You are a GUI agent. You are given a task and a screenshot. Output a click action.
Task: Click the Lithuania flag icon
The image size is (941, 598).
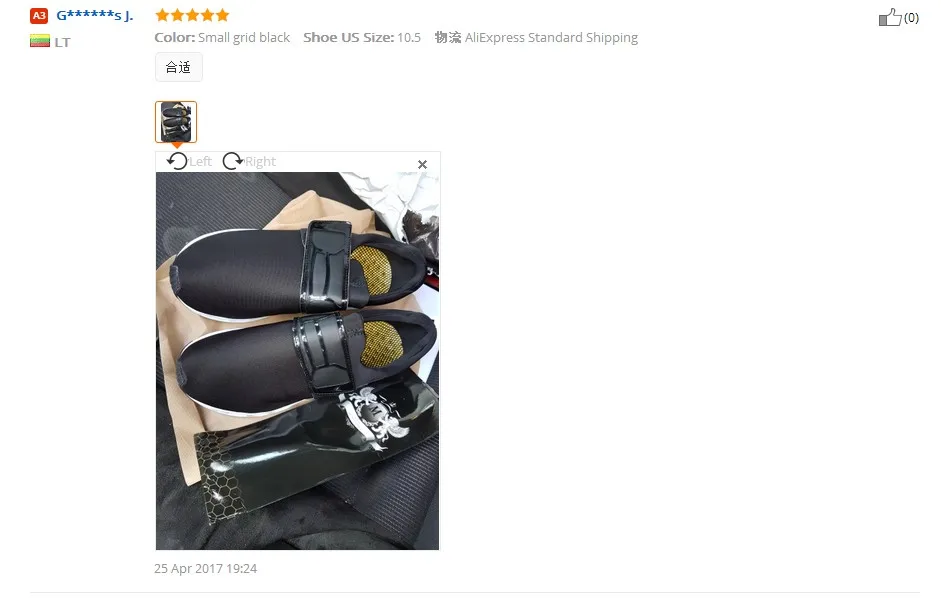tap(40, 41)
